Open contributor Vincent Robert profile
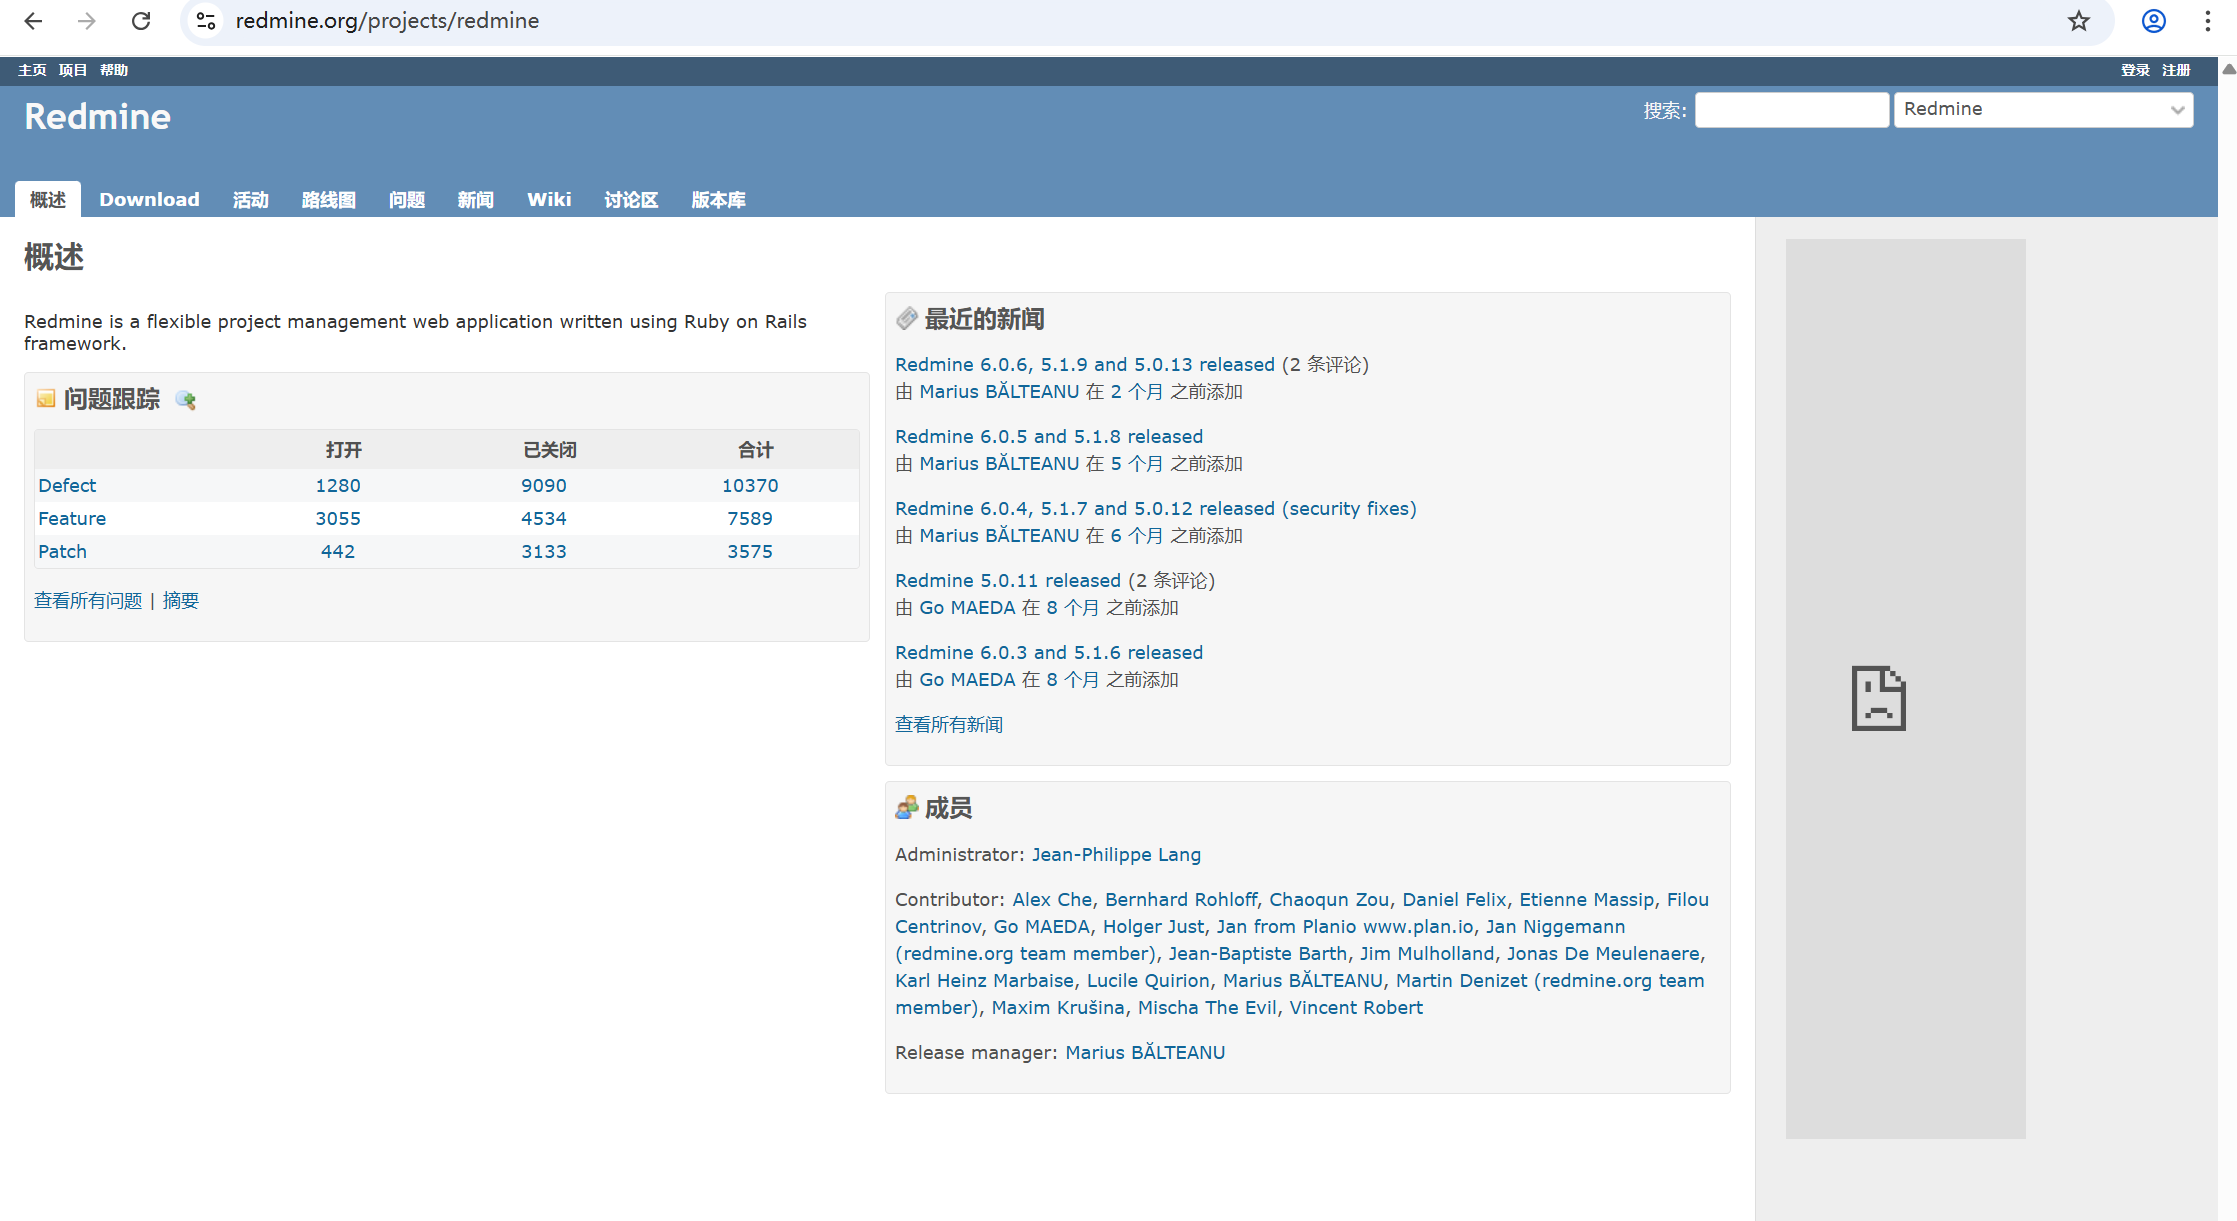The image size is (2237, 1221). (1356, 1007)
